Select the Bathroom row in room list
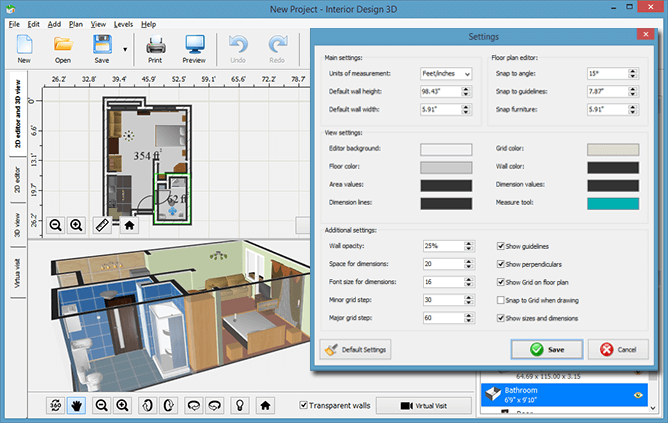 564,394
